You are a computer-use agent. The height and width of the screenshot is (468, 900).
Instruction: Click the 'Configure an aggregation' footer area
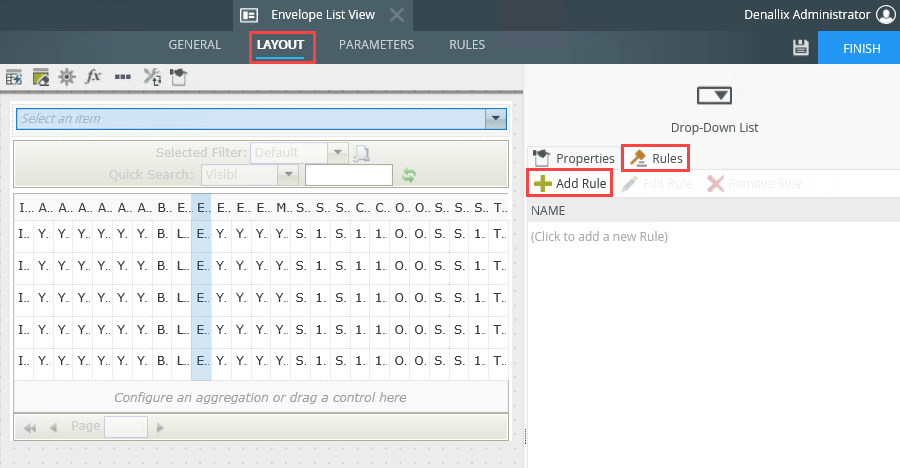click(x=261, y=397)
